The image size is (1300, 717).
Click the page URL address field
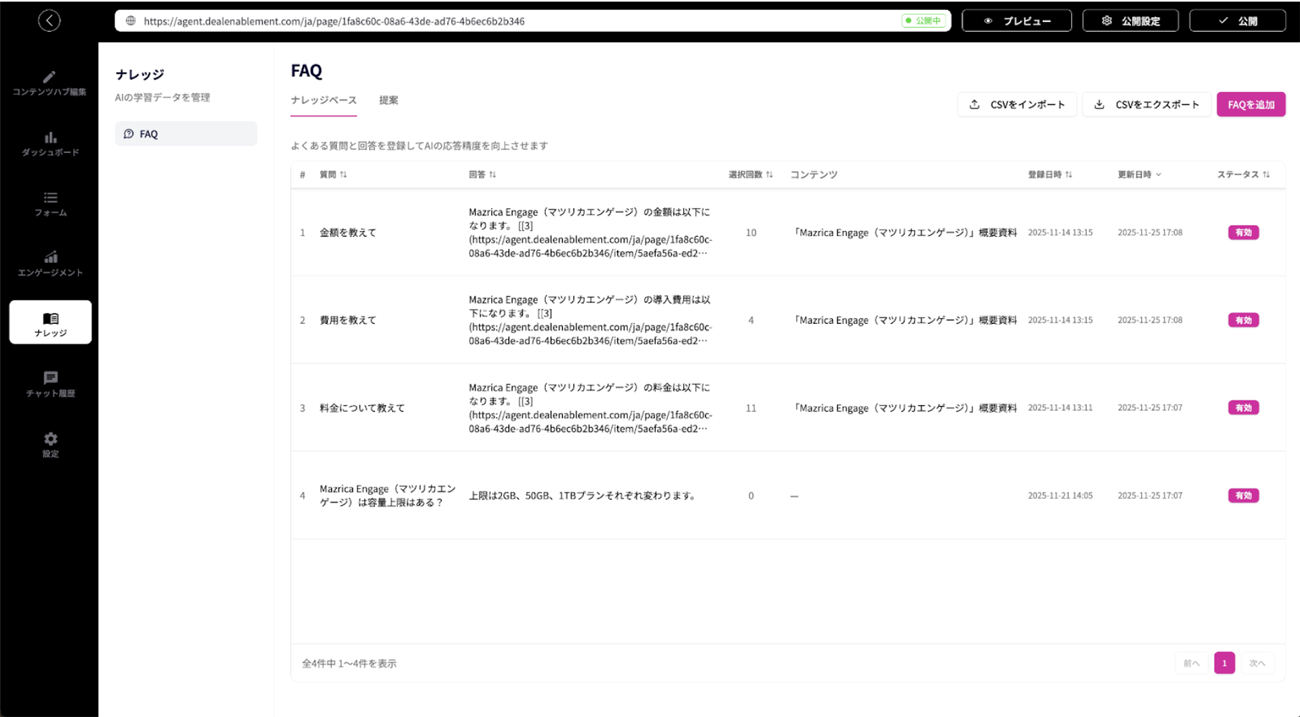click(x=500, y=21)
